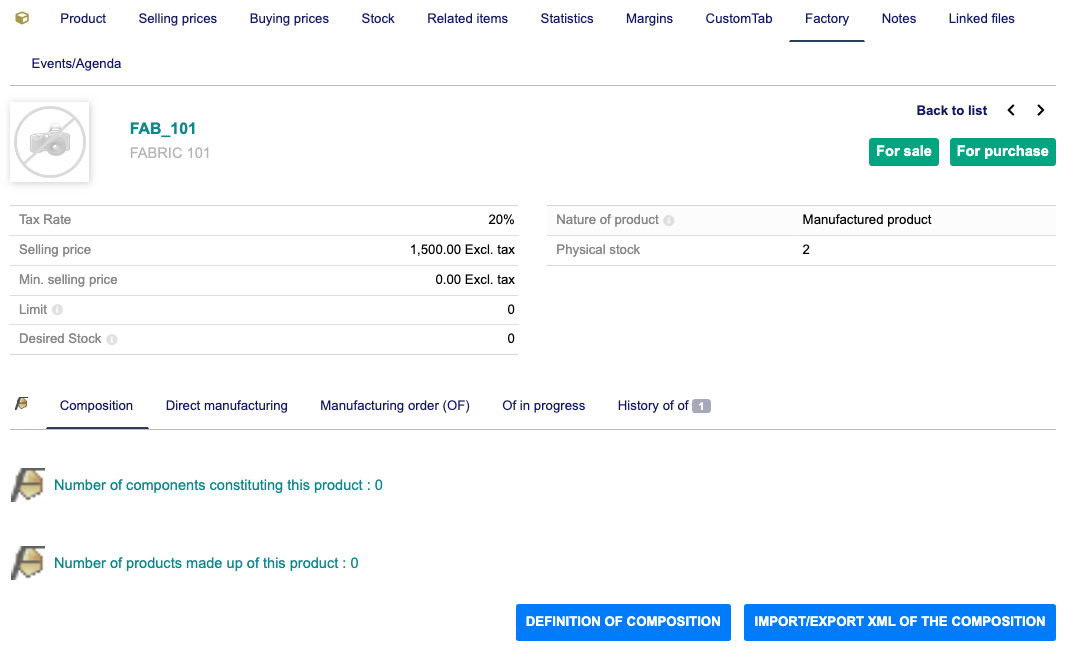Toggle the For sale status badge
The height and width of the screenshot is (649, 1066).
[x=903, y=152]
